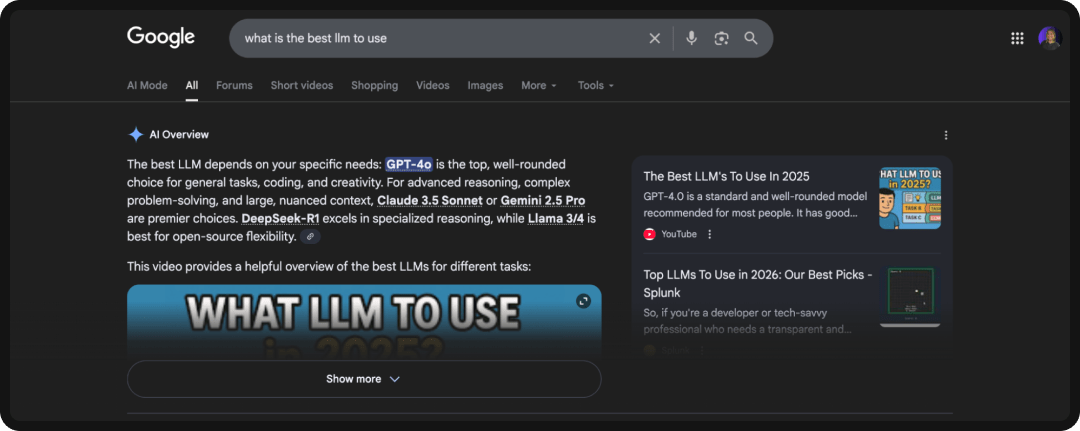Open AI Overview three-dot options menu
1080x431 pixels.
click(946, 135)
